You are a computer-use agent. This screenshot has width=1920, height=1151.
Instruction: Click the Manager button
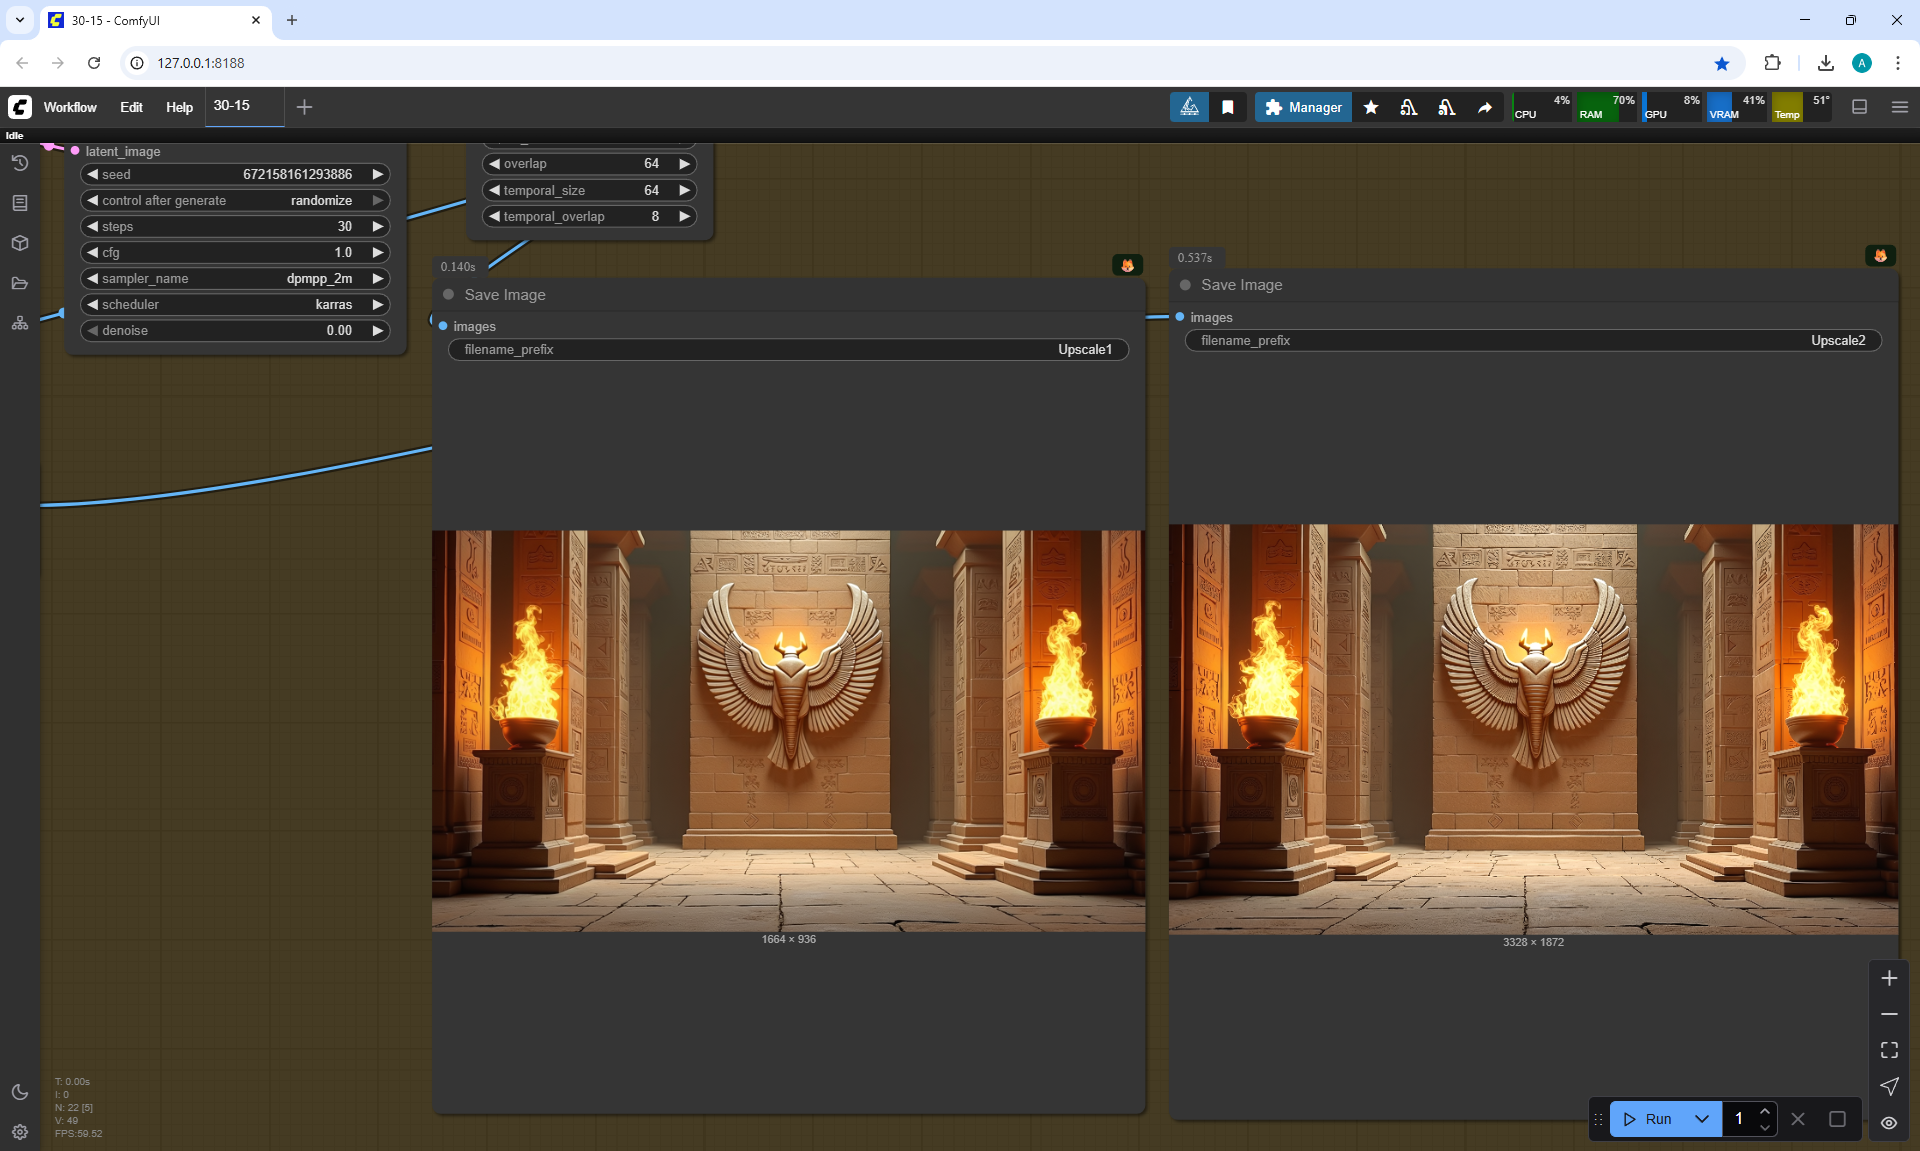(1303, 107)
